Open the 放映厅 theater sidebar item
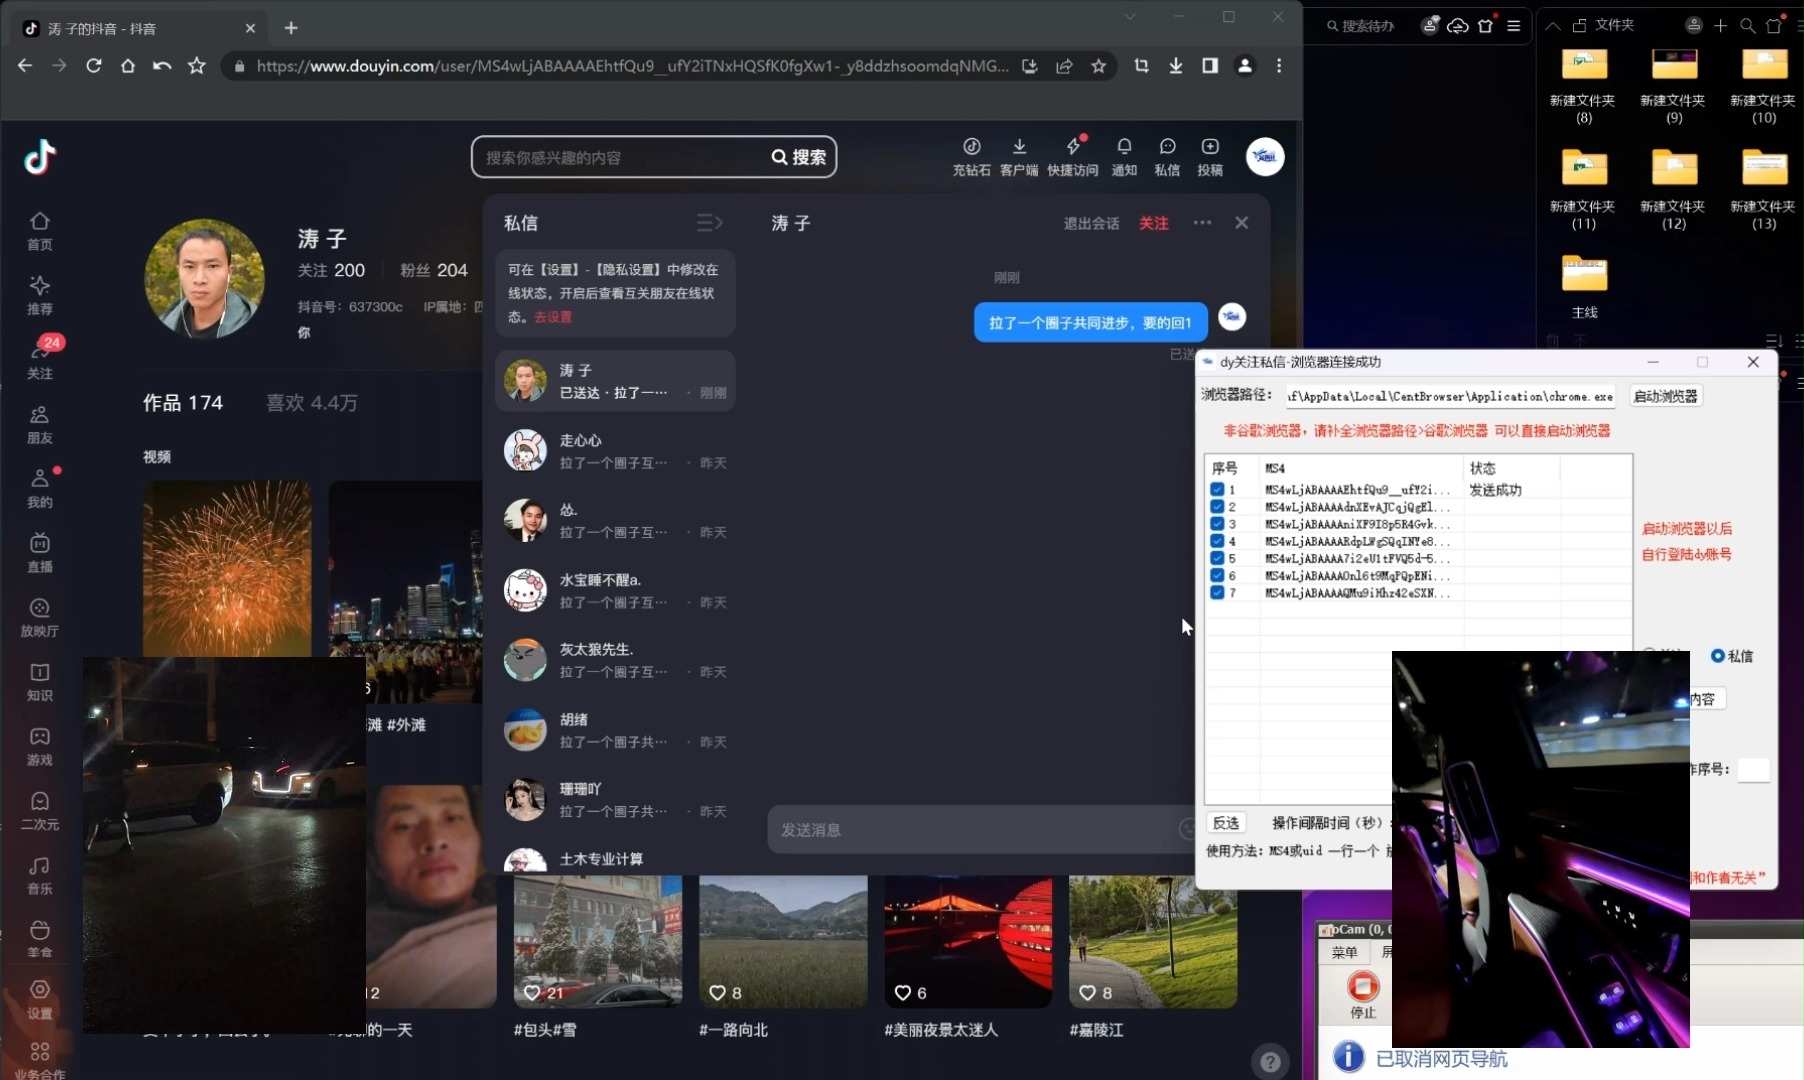The image size is (1804, 1080). click(x=39, y=618)
